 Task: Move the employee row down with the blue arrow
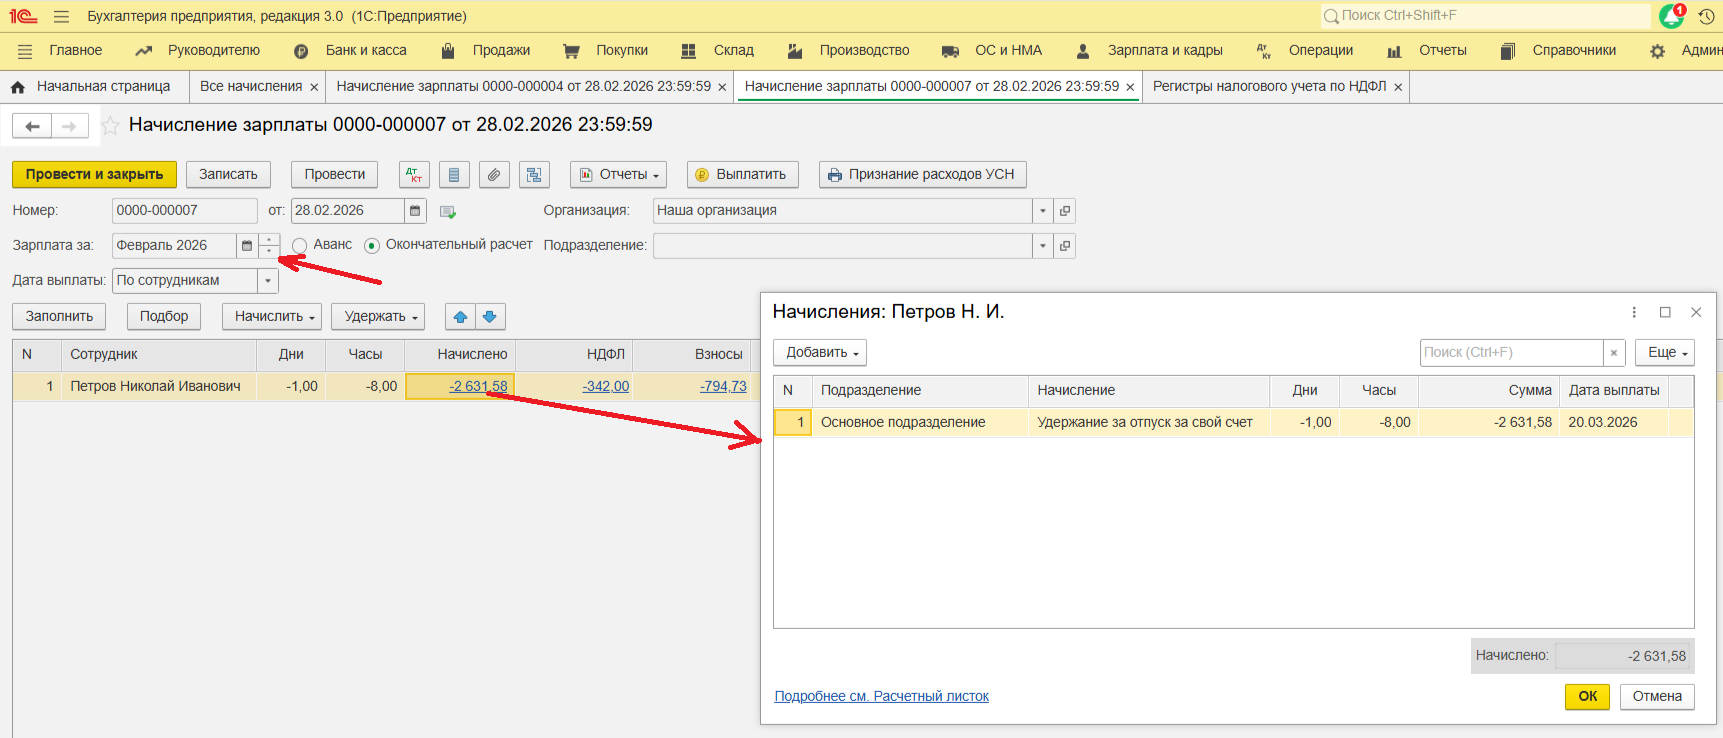pos(490,317)
